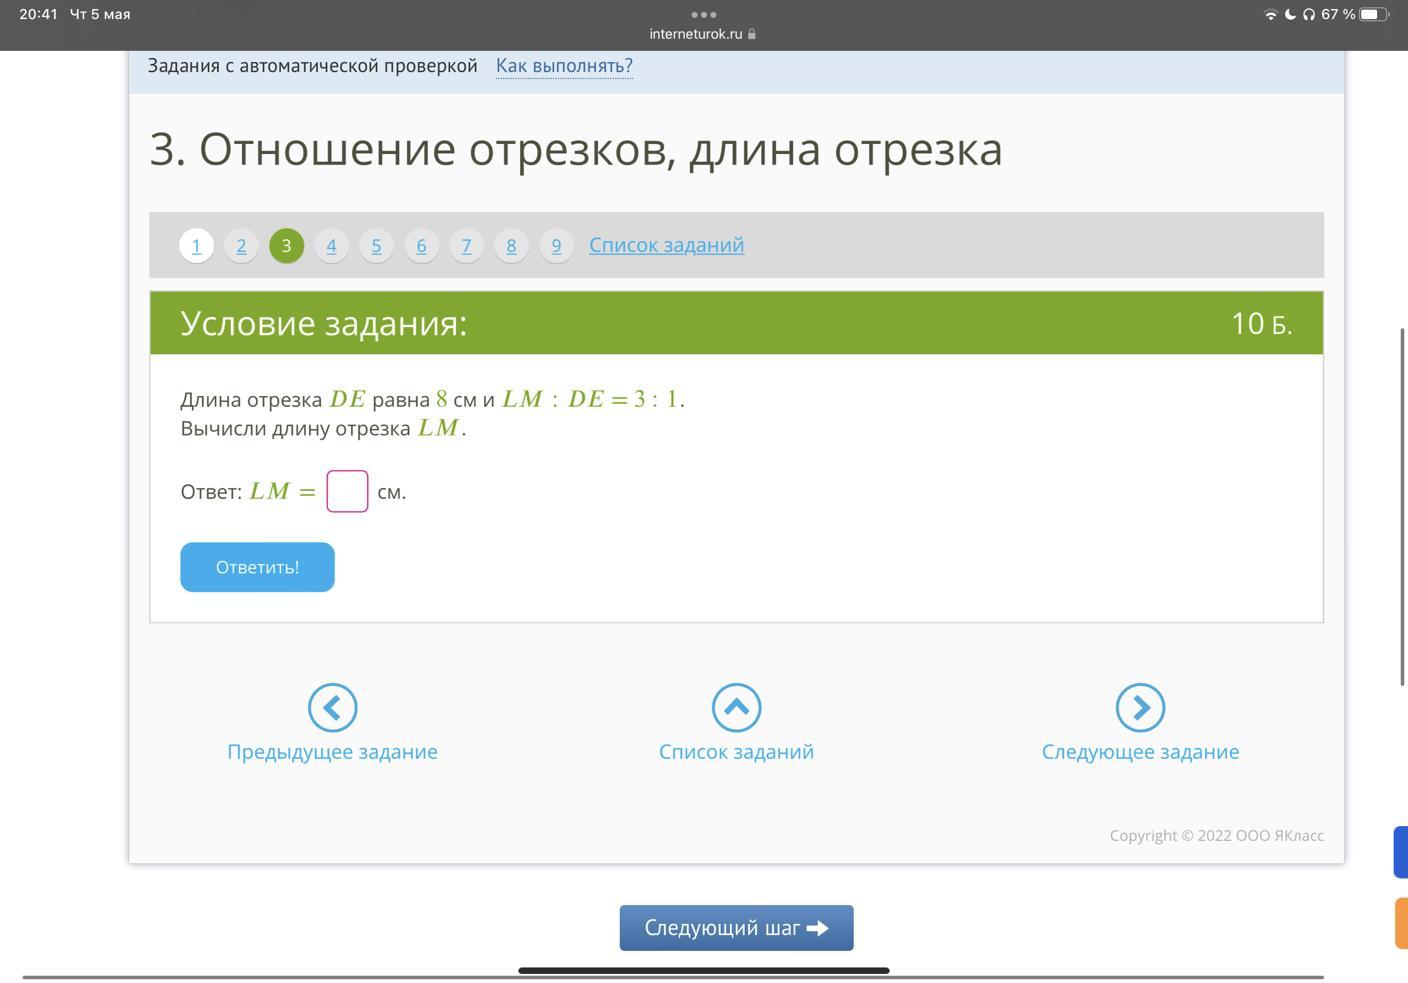This screenshot has width=1408, height=983.
Task: Click the blue side tab on right edge
Action: point(1400,852)
